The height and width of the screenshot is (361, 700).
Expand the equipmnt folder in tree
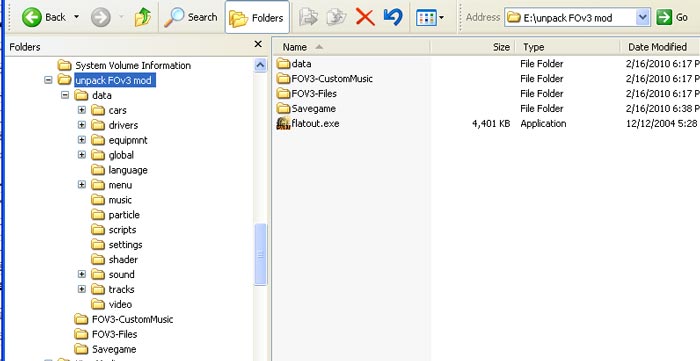(x=82, y=140)
